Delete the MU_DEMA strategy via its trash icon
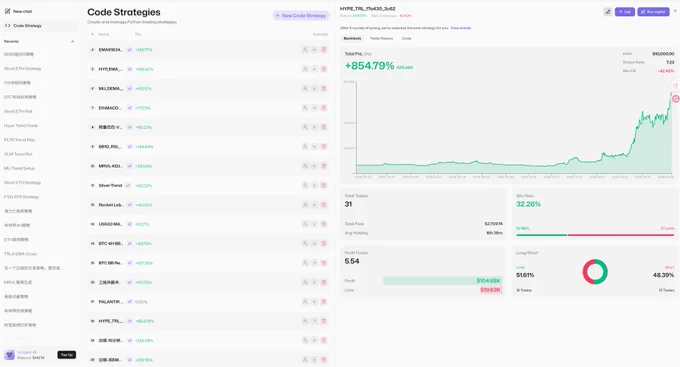 (x=324, y=88)
